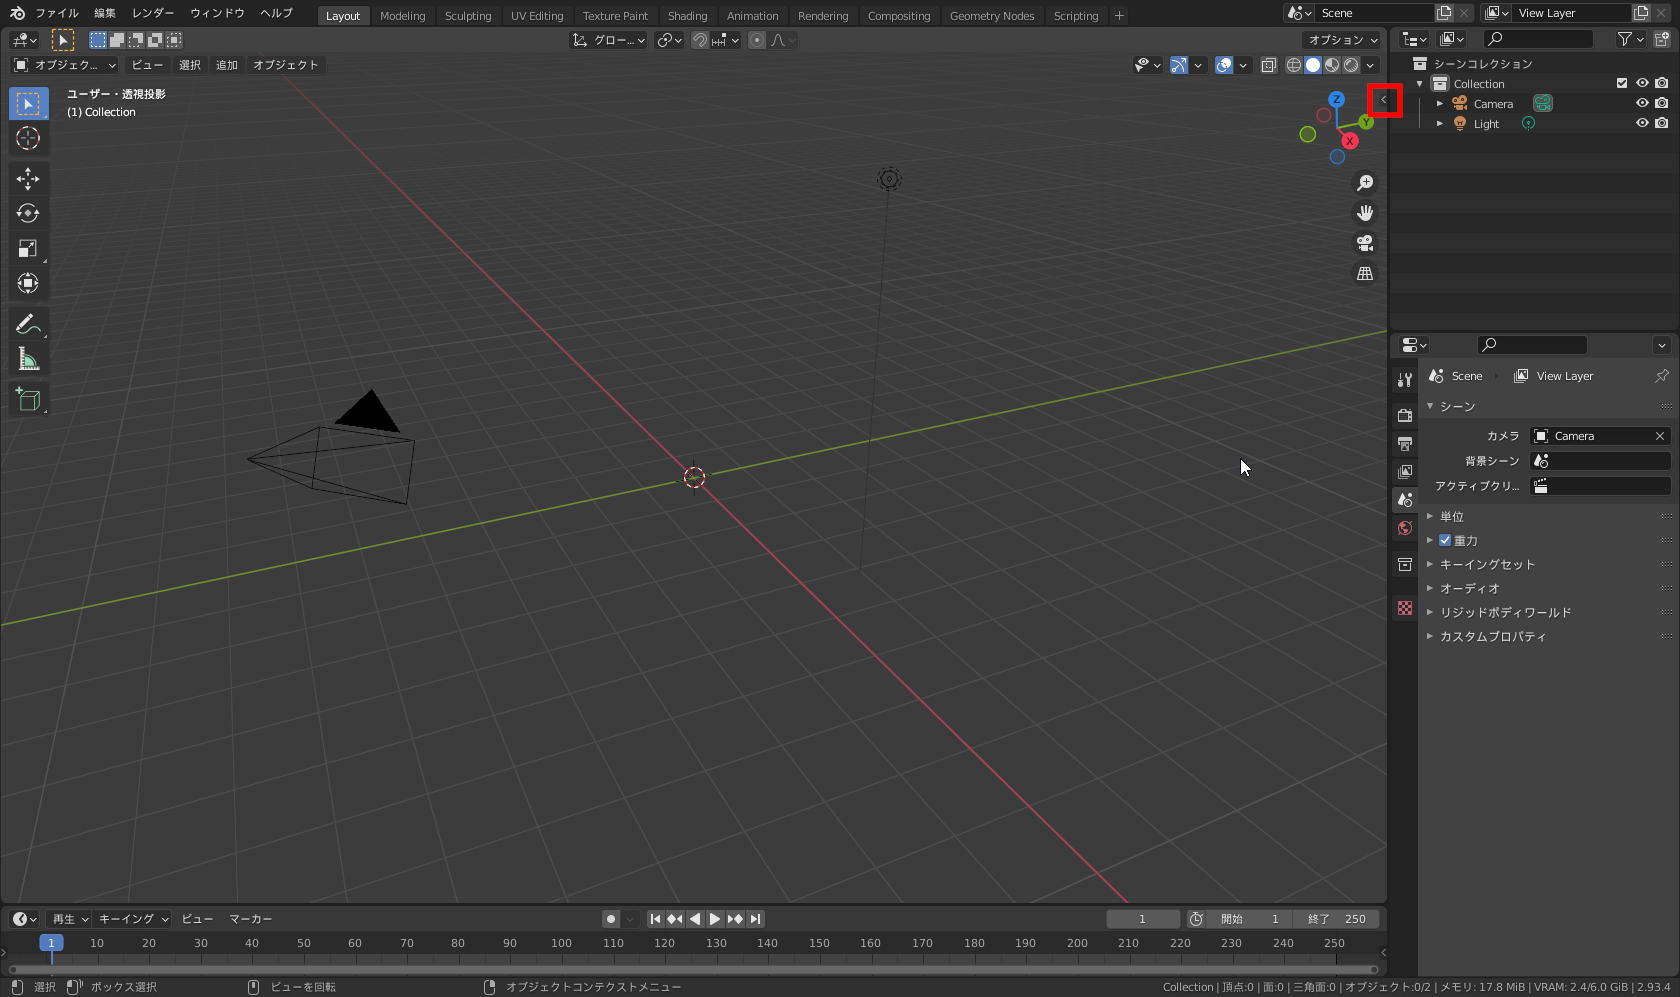The height and width of the screenshot is (997, 1680).
Task: Click the current frame number field
Action: pyautogui.click(x=1142, y=919)
